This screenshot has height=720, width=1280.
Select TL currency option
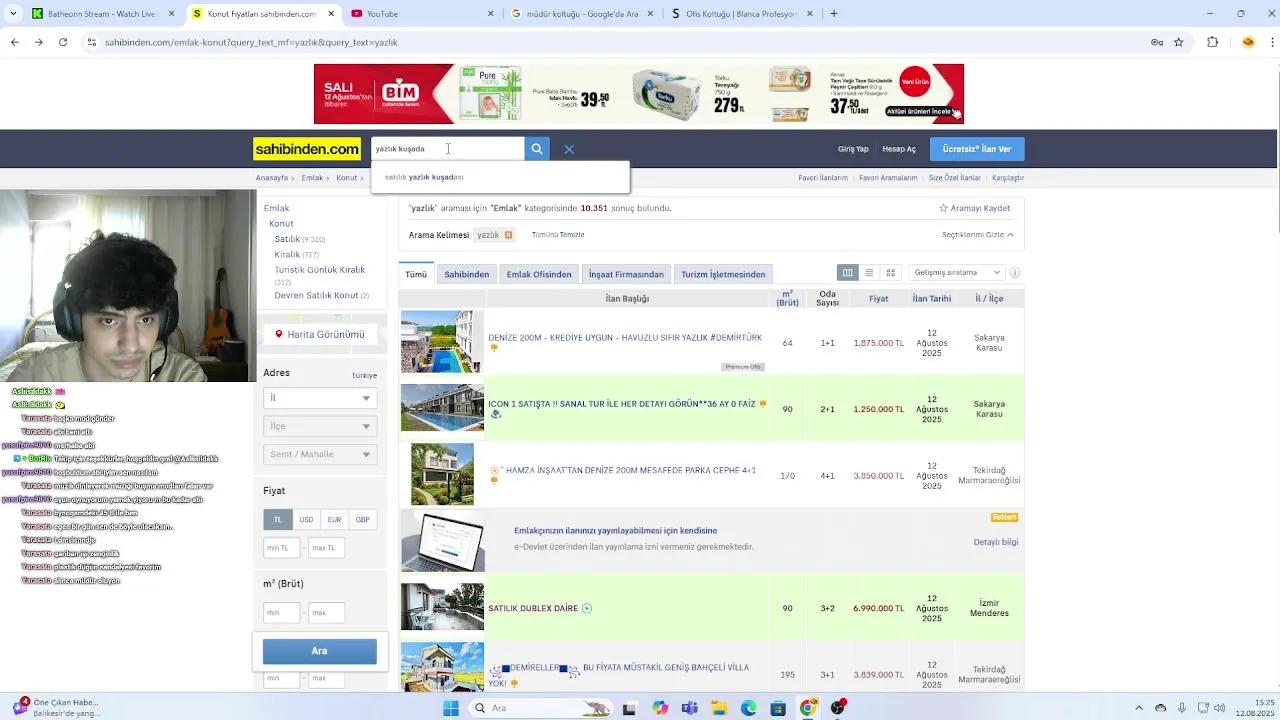(278, 519)
